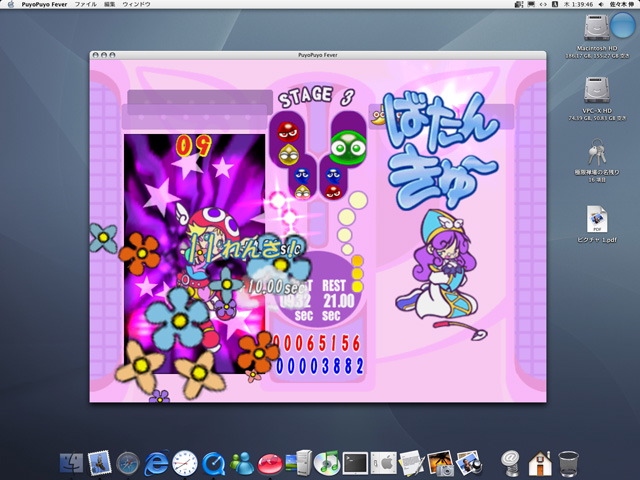
Task: Click the 09 counter in player field
Action: pyautogui.click(x=194, y=145)
